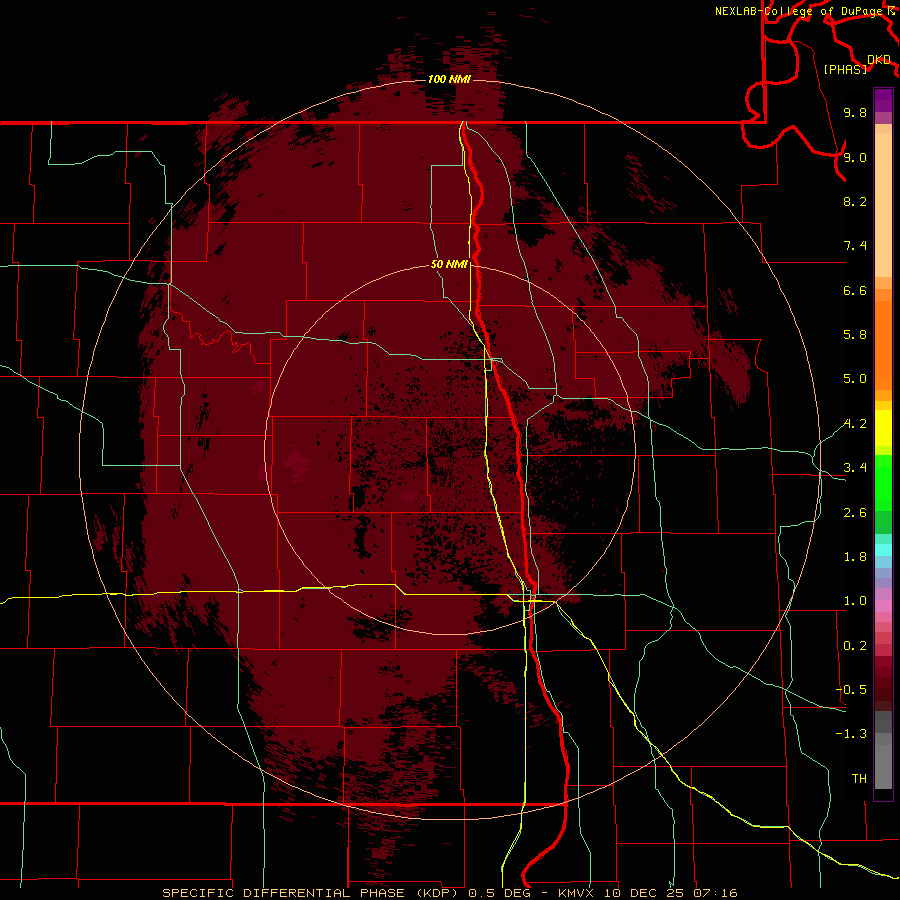Viewport: 900px width, 900px height.
Task: Select the 8.2 scale value
Action: pos(855,201)
